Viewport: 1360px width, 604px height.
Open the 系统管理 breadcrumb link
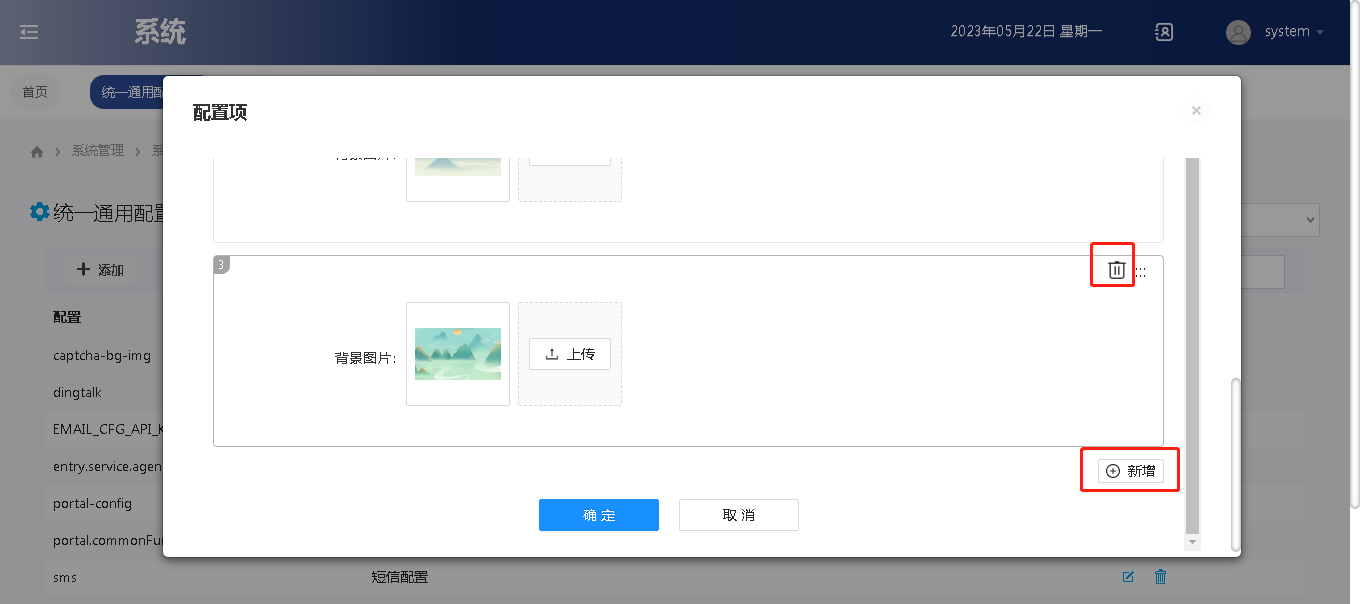click(x=98, y=151)
